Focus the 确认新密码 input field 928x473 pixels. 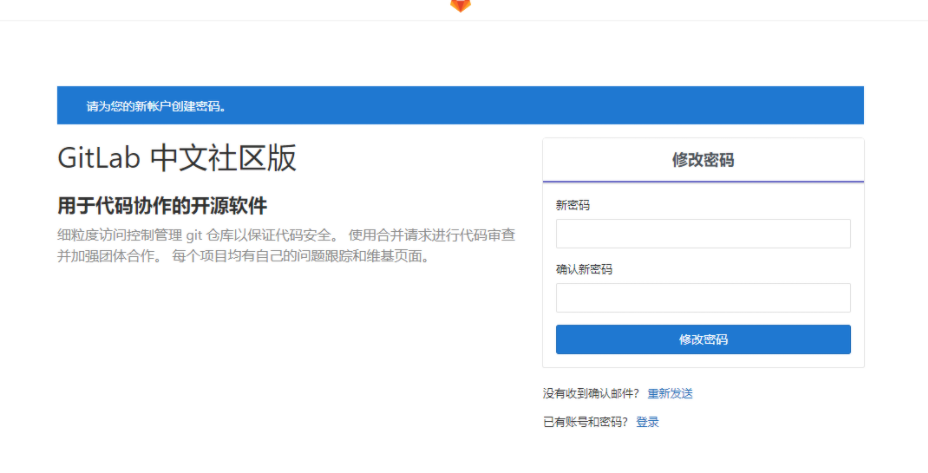[703, 298]
